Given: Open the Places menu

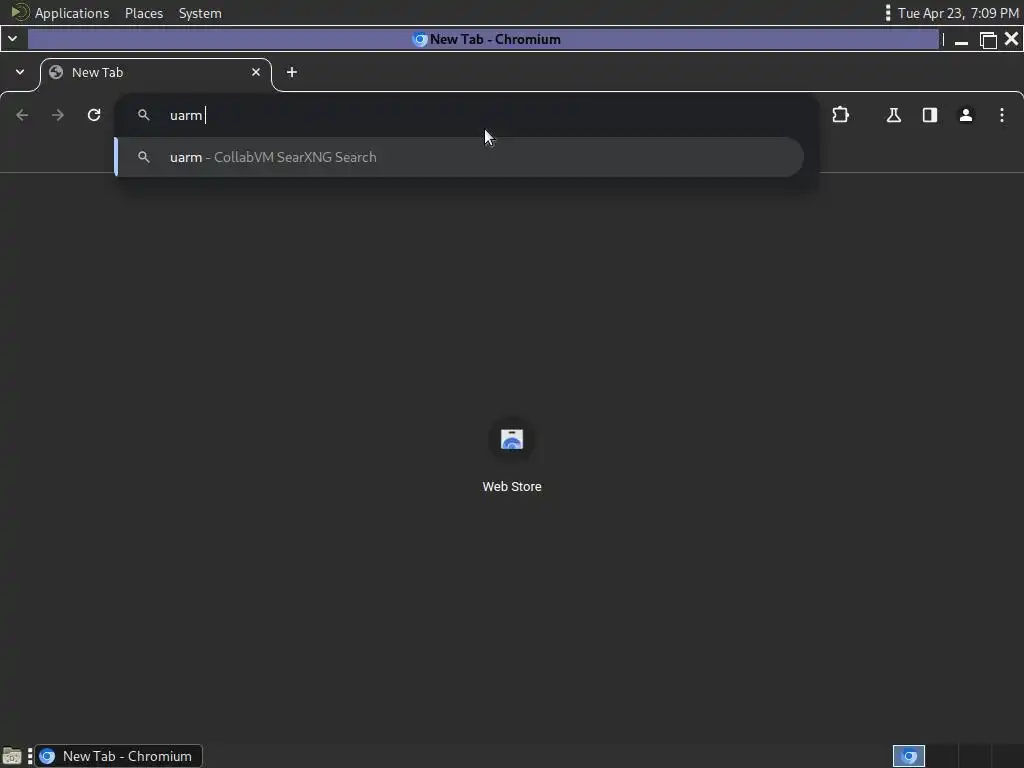Looking at the screenshot, I should [x=144, y=13].
